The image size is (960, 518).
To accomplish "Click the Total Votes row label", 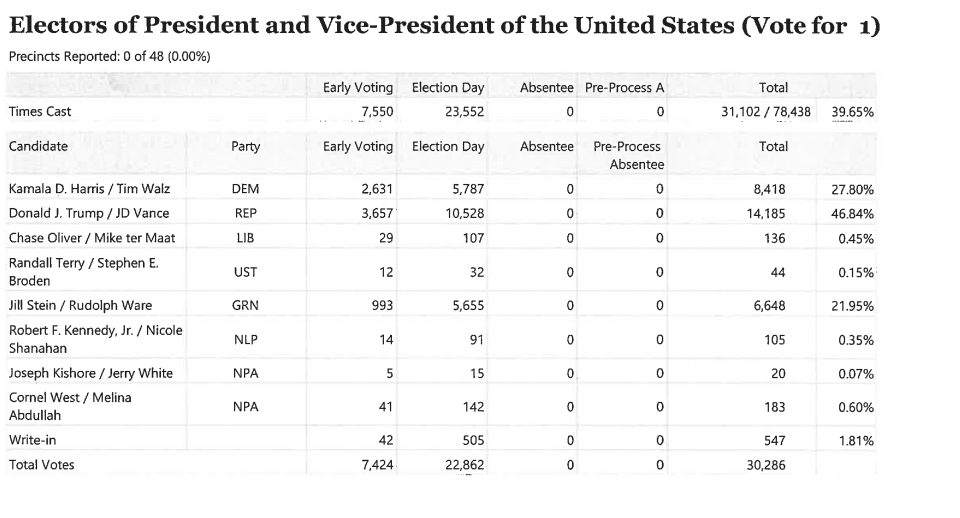I will (x=41, y=464).
